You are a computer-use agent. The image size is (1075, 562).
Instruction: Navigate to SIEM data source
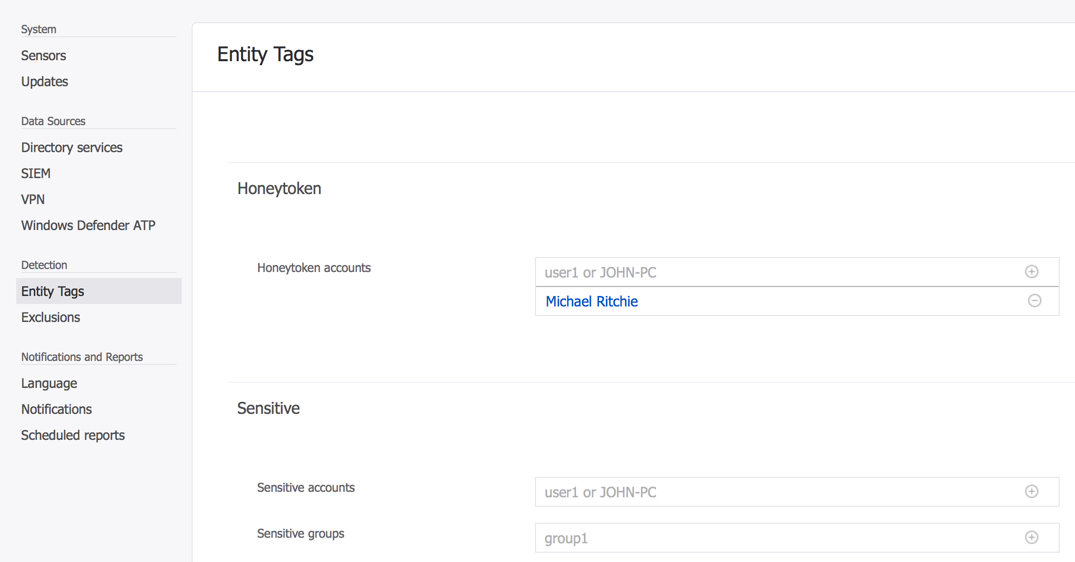tap(36, 174)
